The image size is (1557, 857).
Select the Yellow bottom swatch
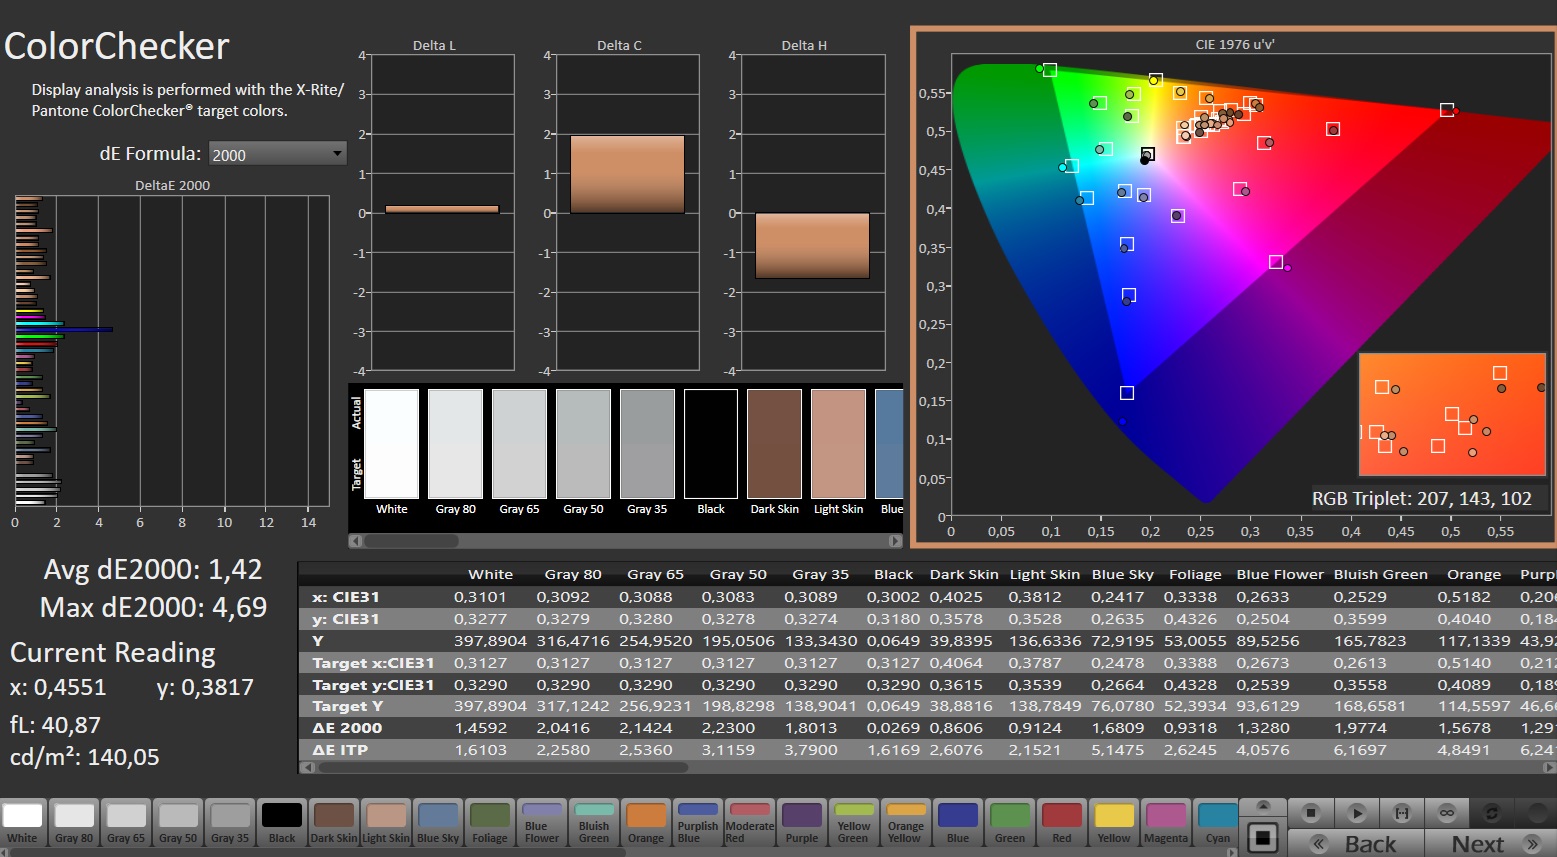pyautogui.click(x=1114, y=823)
